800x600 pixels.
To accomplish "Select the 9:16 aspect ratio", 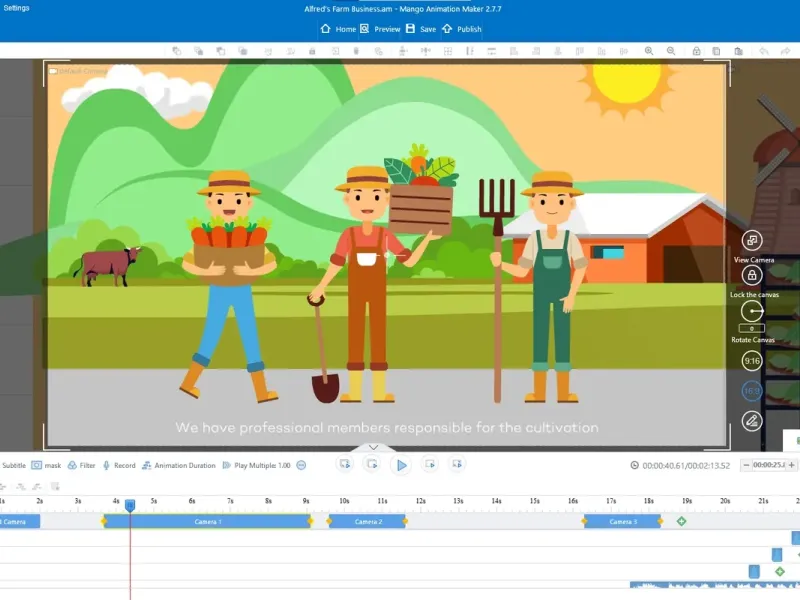I will click(752, 361).
